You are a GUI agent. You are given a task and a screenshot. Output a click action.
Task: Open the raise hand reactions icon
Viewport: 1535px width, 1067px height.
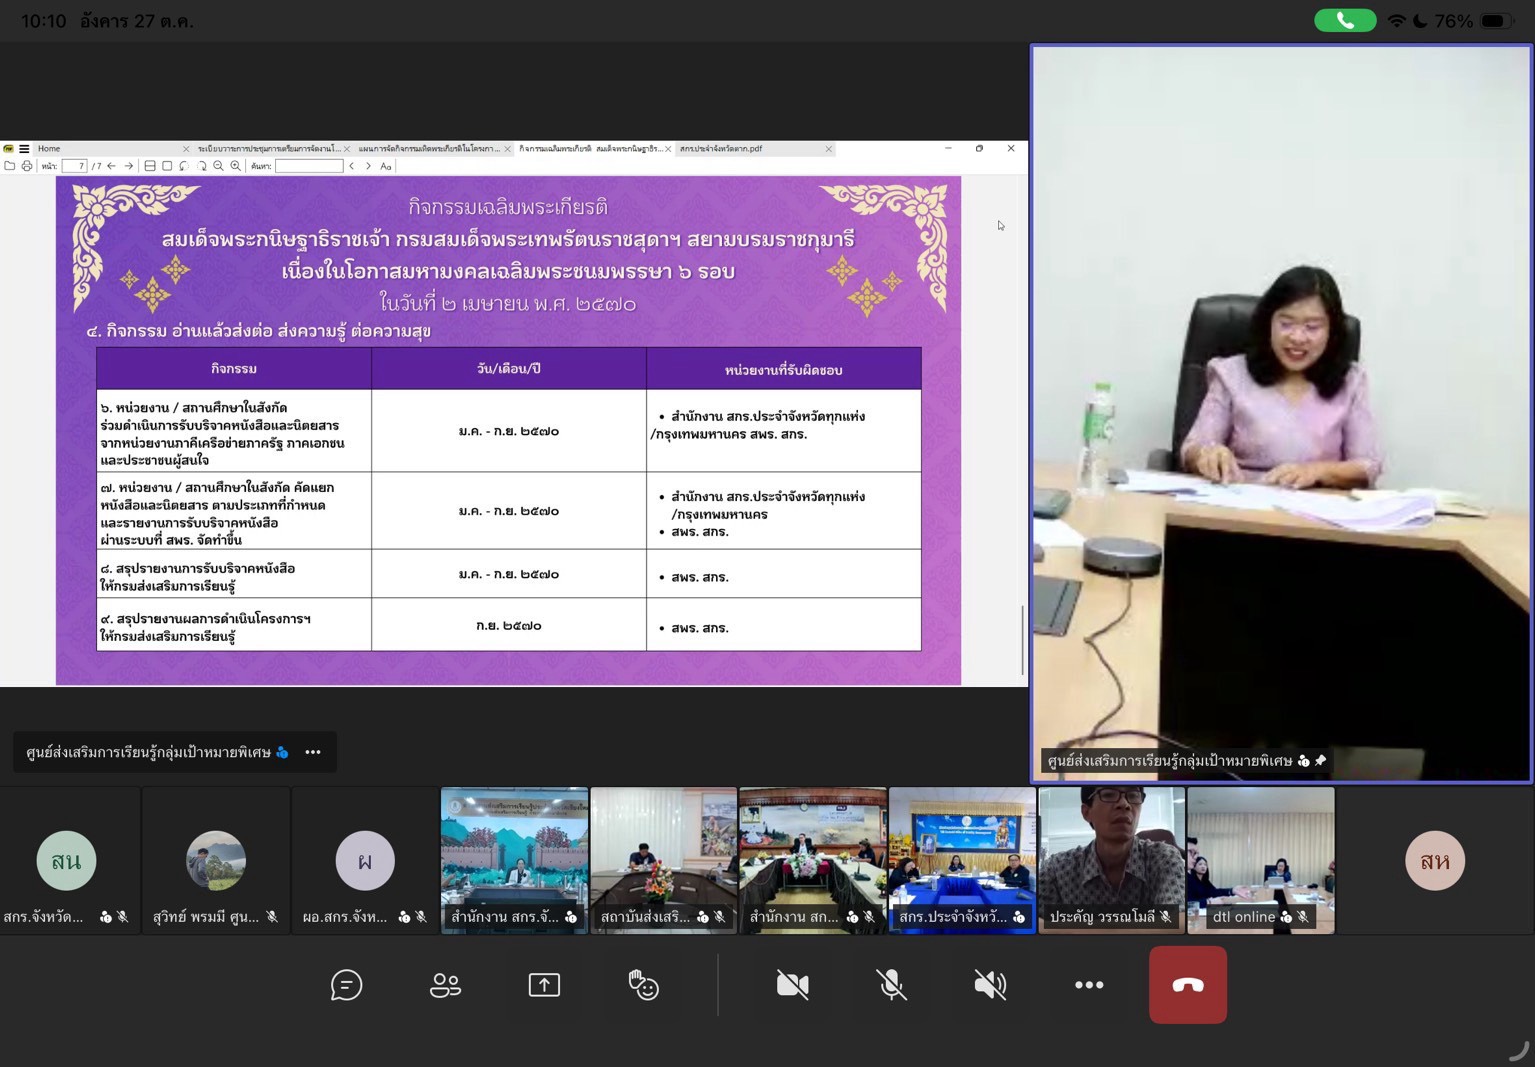pos(643,985)
